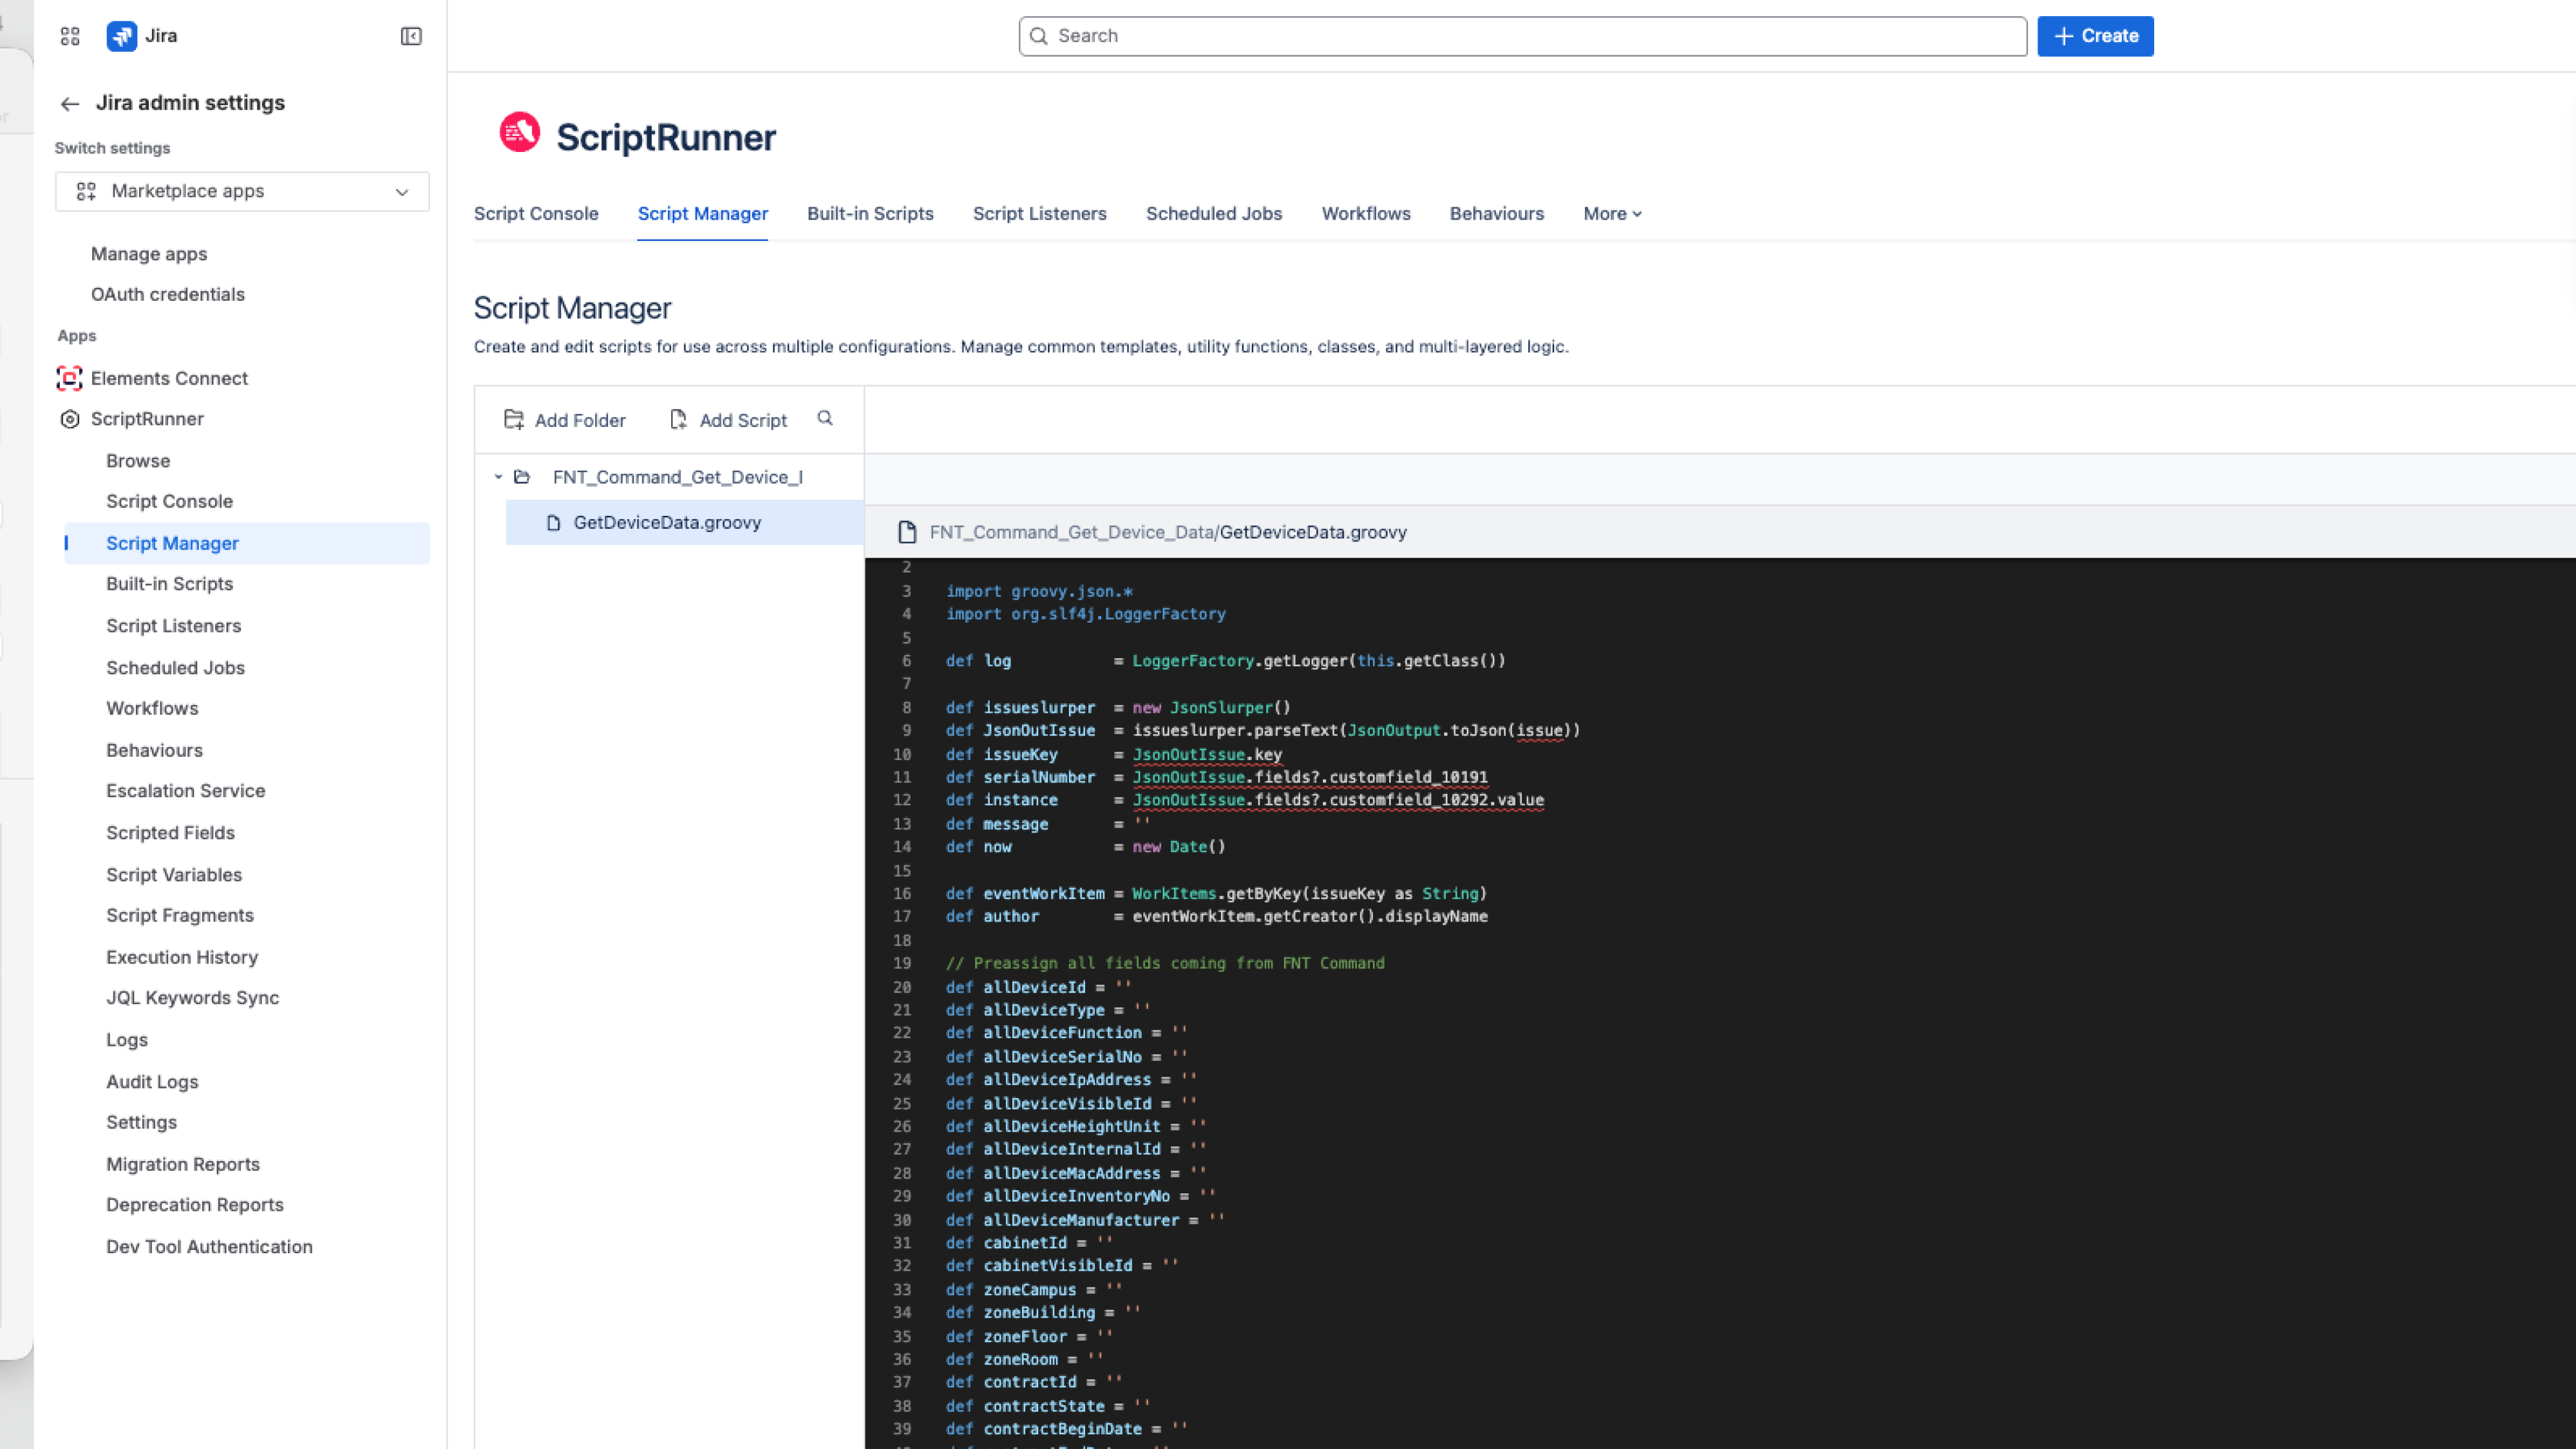This screenshot has height=1449, width=2576.
Task: Click line 'def allDeviceMacAddress' in editor
Action: pyautogui.click(x=1076, y=1173)
